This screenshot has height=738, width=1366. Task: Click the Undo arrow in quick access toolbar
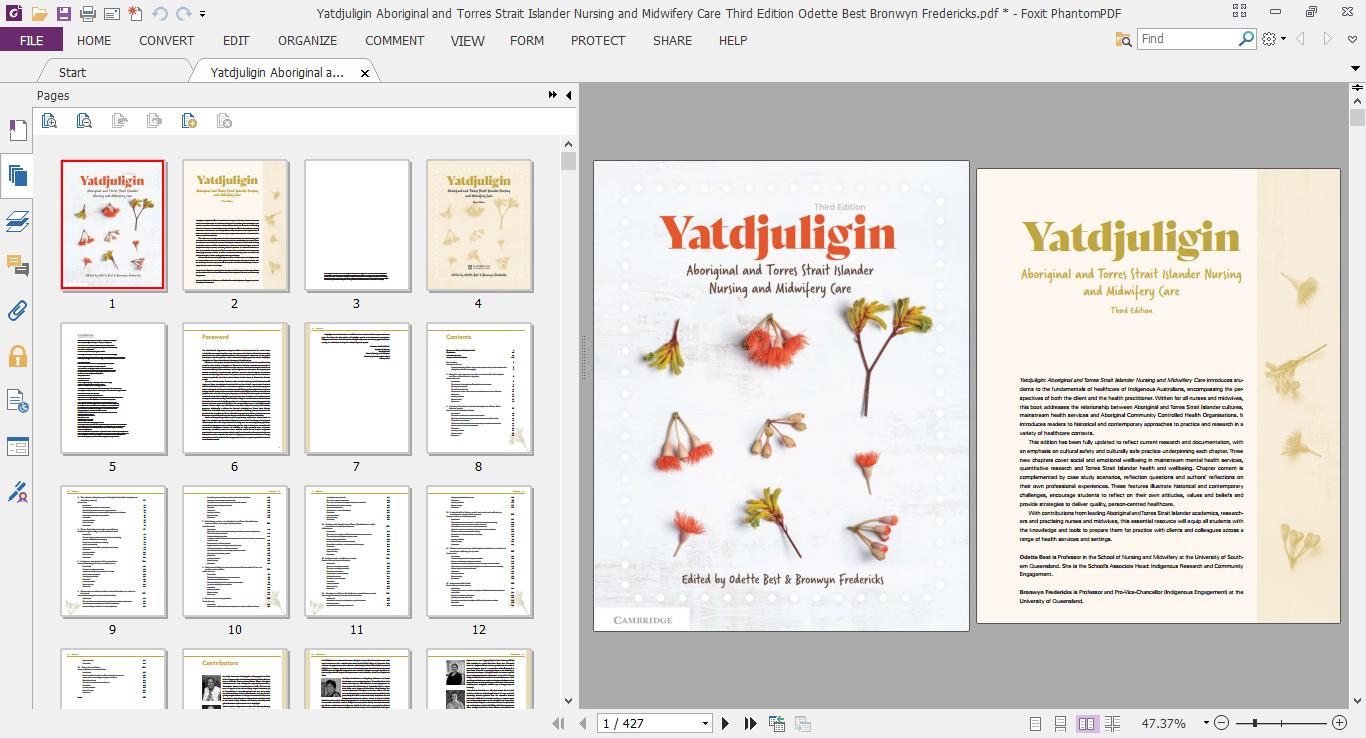pyautogui.click(x=160, y=14)
